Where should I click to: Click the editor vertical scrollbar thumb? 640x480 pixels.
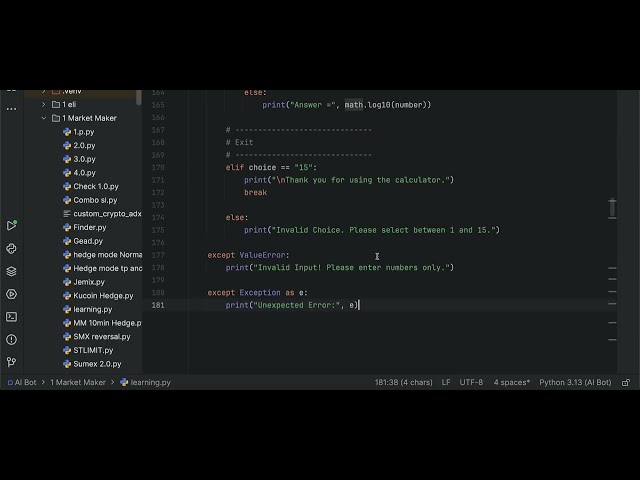(x=612, y=207)
